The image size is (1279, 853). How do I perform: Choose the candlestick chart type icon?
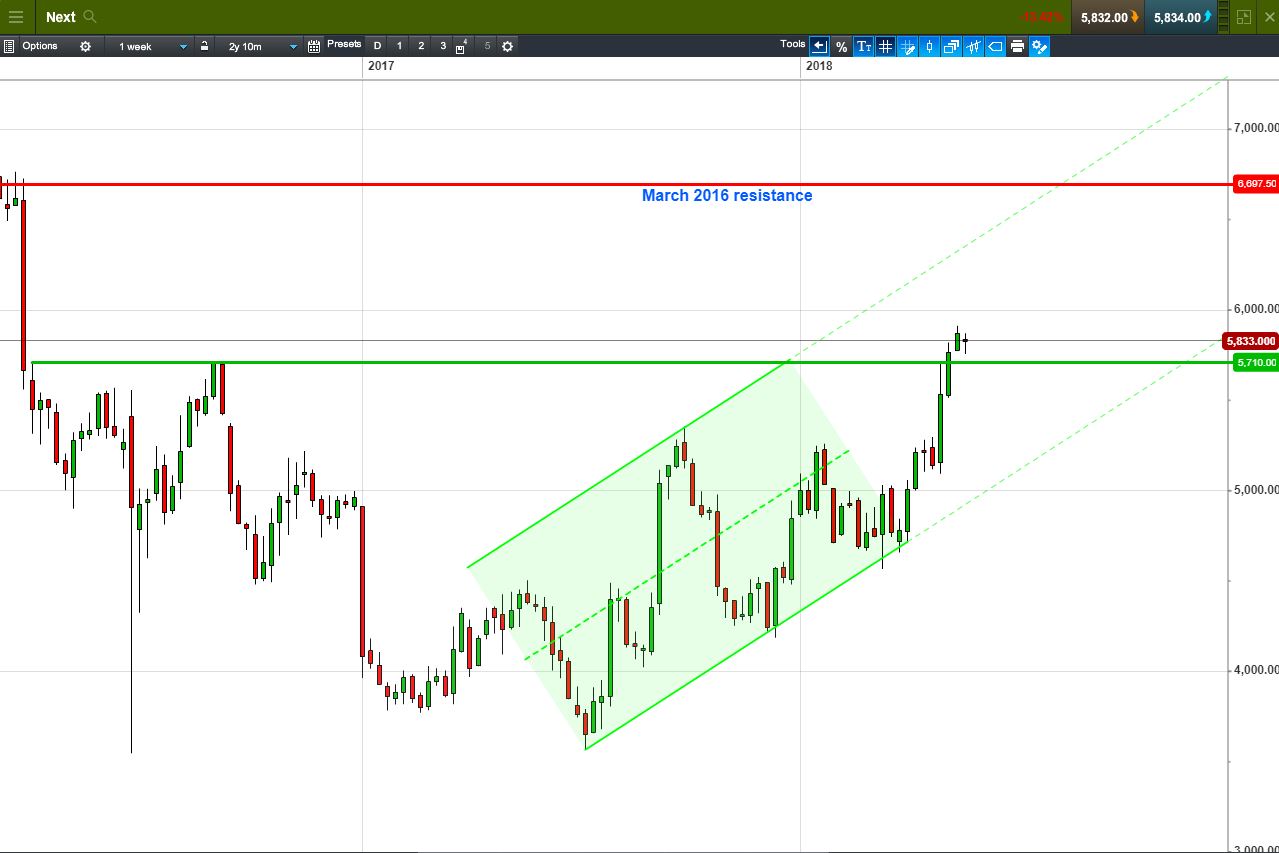point(929,46)
